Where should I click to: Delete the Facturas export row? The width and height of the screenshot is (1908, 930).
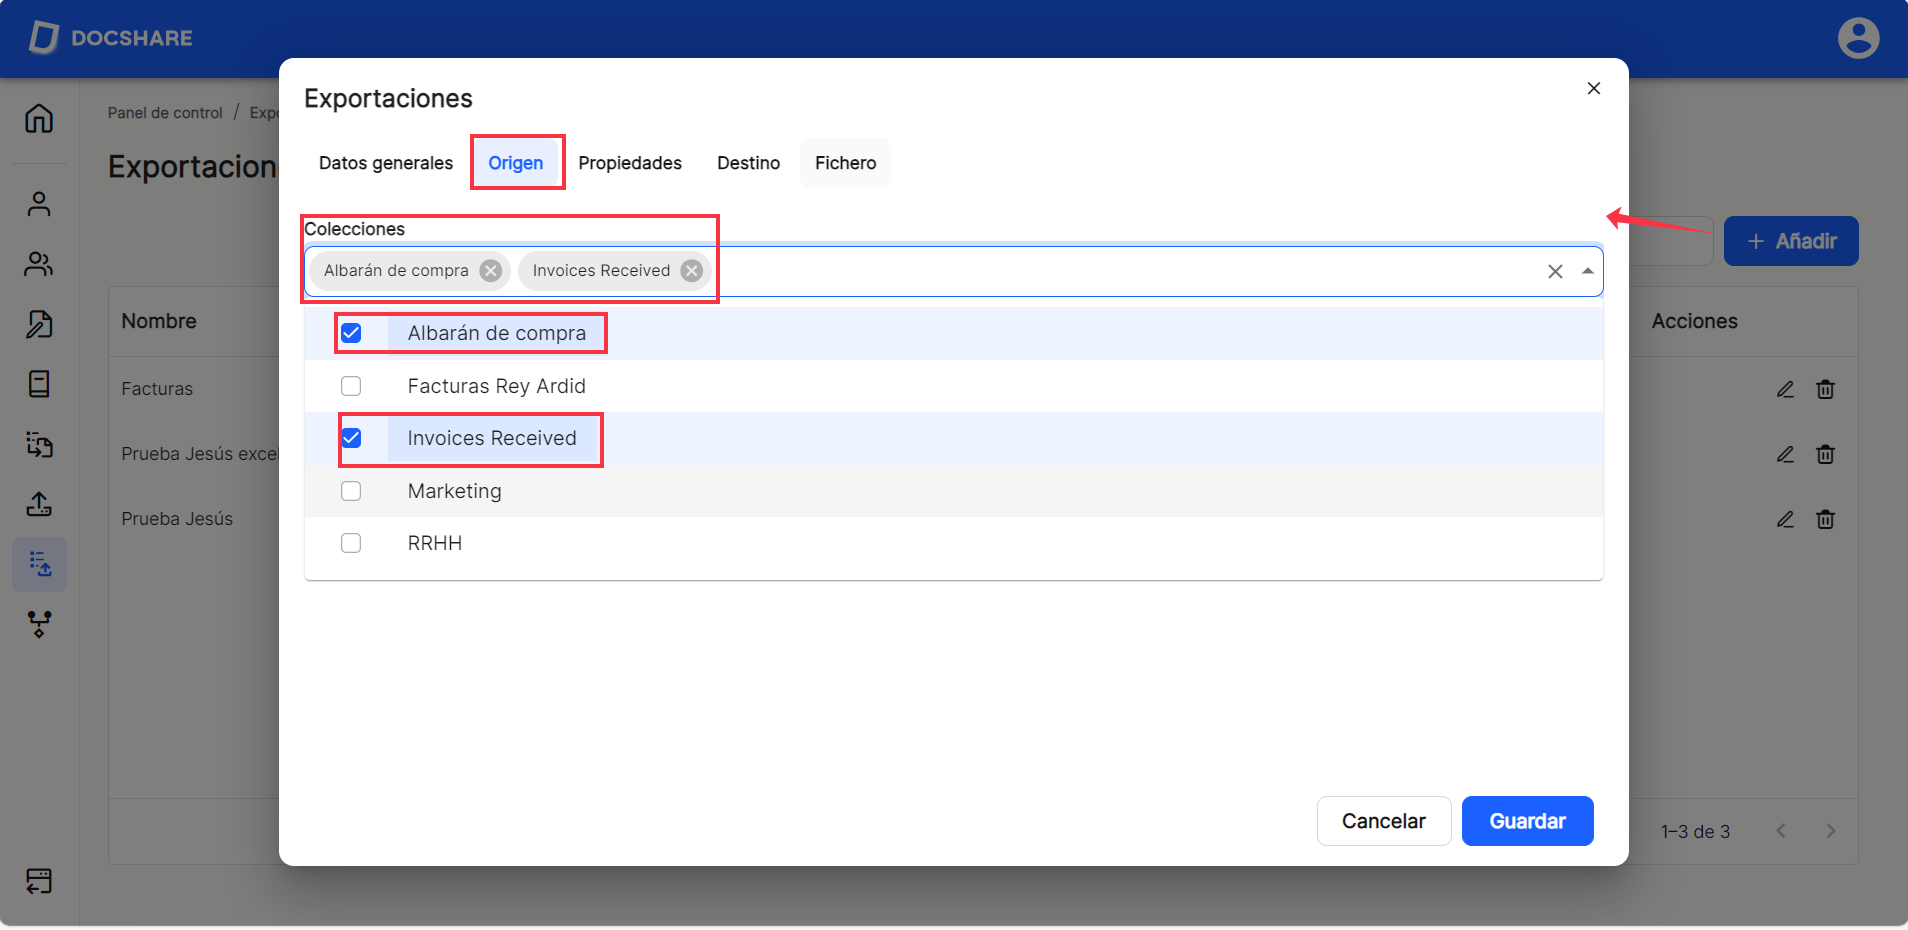(x=1825, y=389)
